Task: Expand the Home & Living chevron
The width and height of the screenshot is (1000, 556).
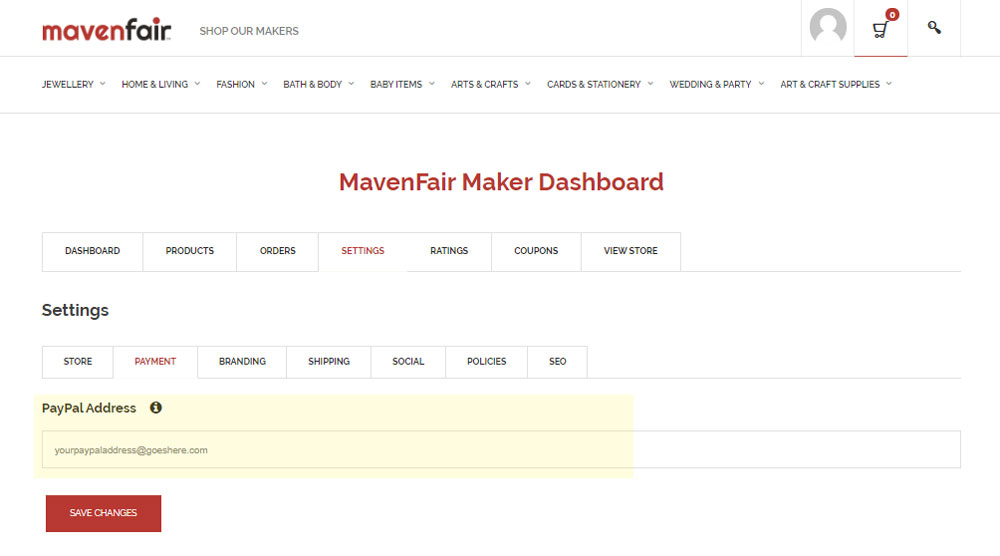Action: [x=197, y=84]
